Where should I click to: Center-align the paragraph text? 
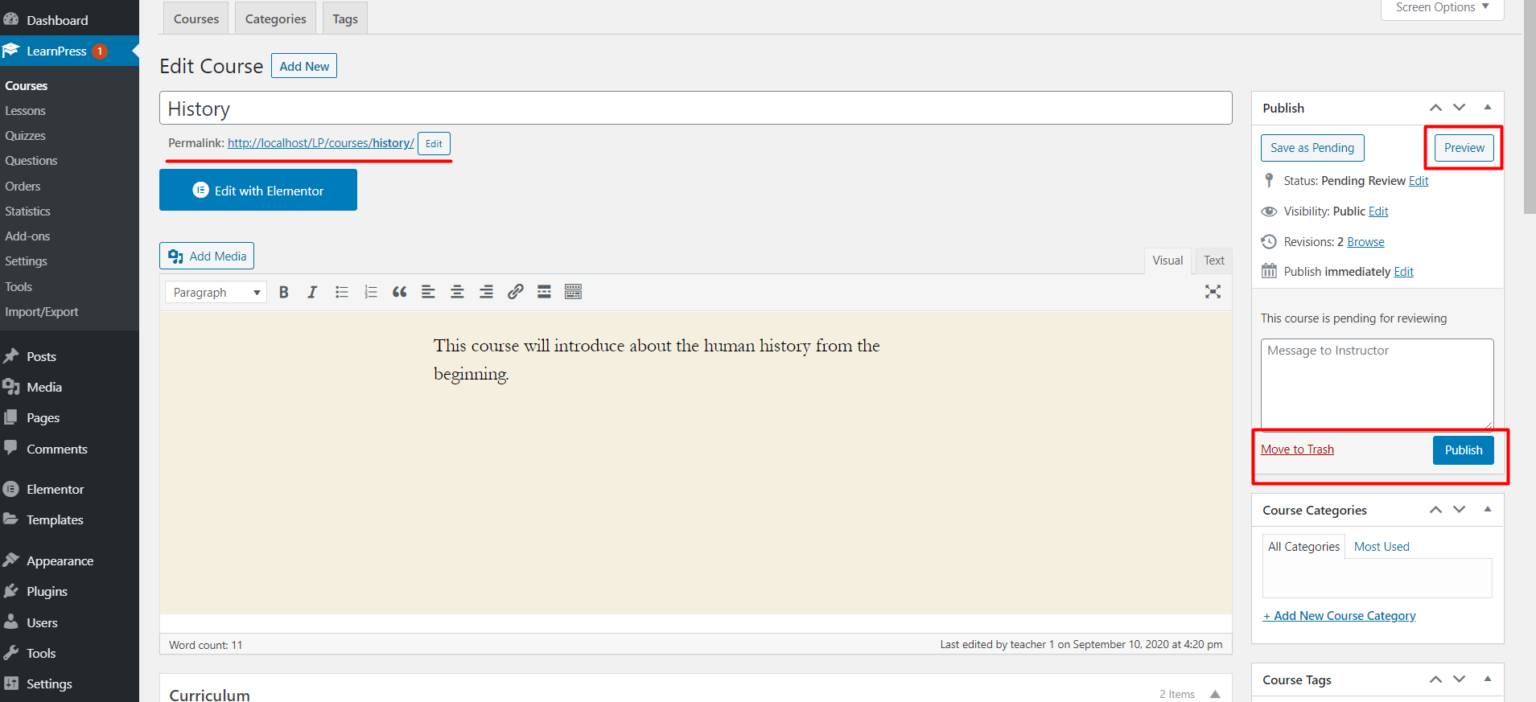coord(457,291)
